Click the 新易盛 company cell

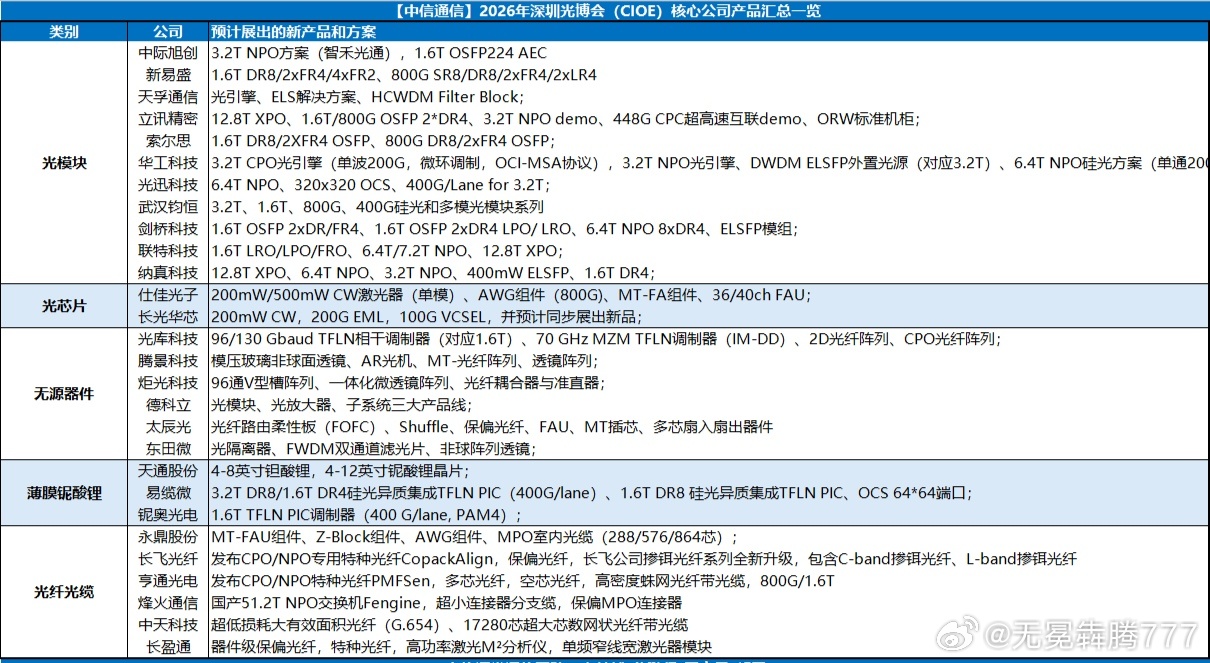pyautogui.click(x=169, y=75)
